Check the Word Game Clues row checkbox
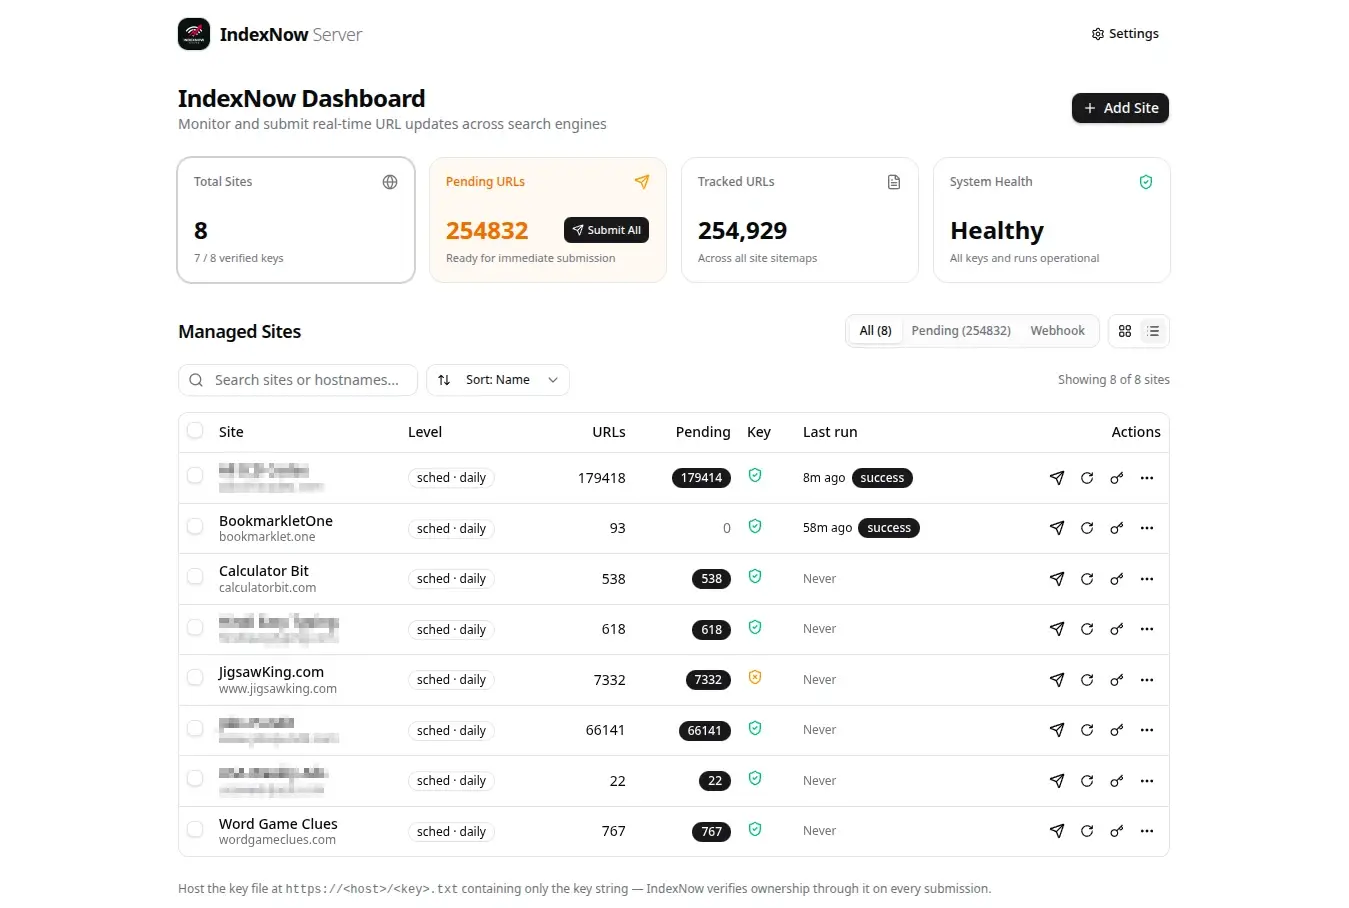Screen dimensions: 1349x908 coord(195,829)
